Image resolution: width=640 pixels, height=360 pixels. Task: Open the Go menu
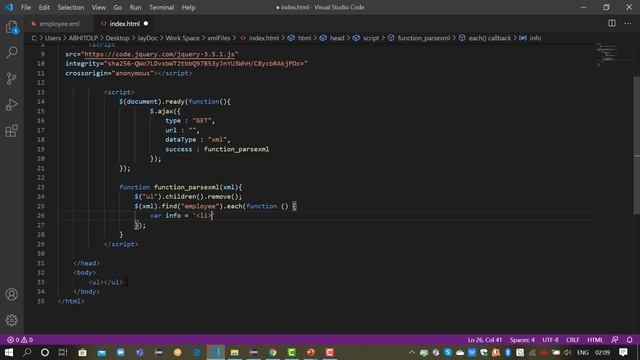tap(118, 7)
